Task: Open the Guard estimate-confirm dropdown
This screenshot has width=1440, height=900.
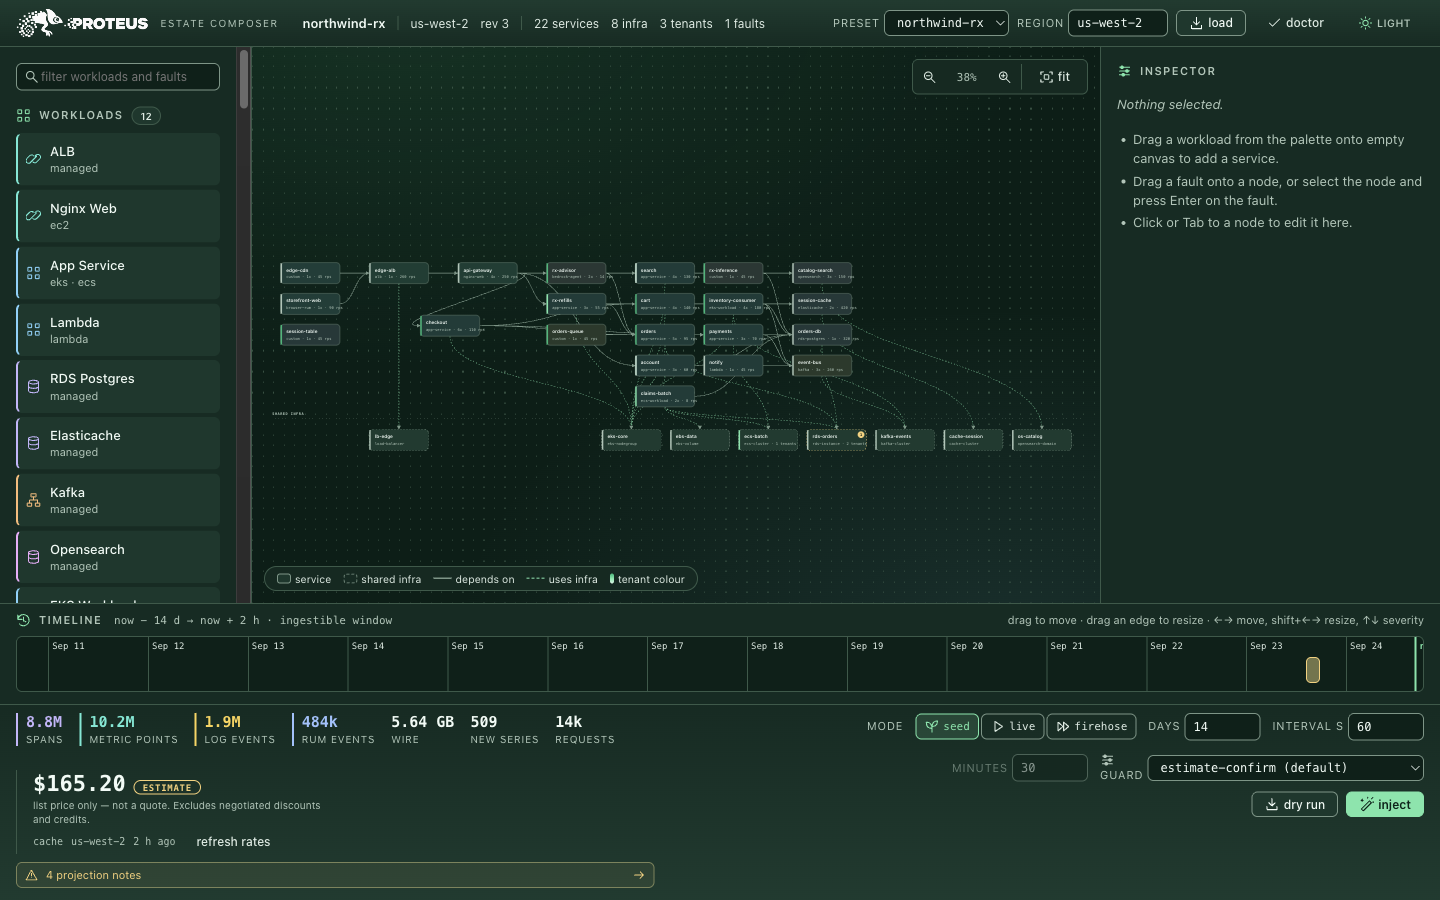Action: click(1286, 768)
